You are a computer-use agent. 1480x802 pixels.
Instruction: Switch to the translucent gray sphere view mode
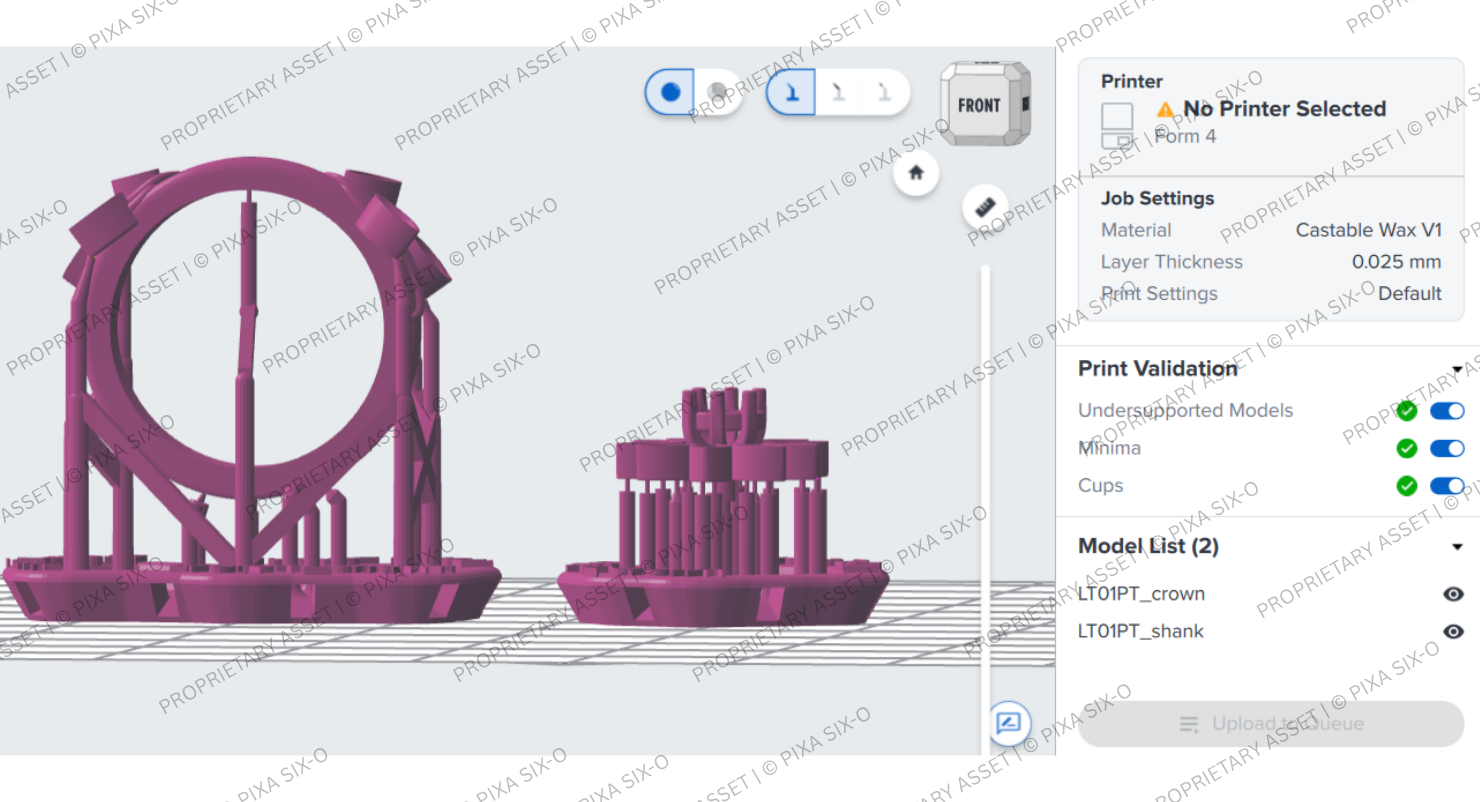(718, 92)
